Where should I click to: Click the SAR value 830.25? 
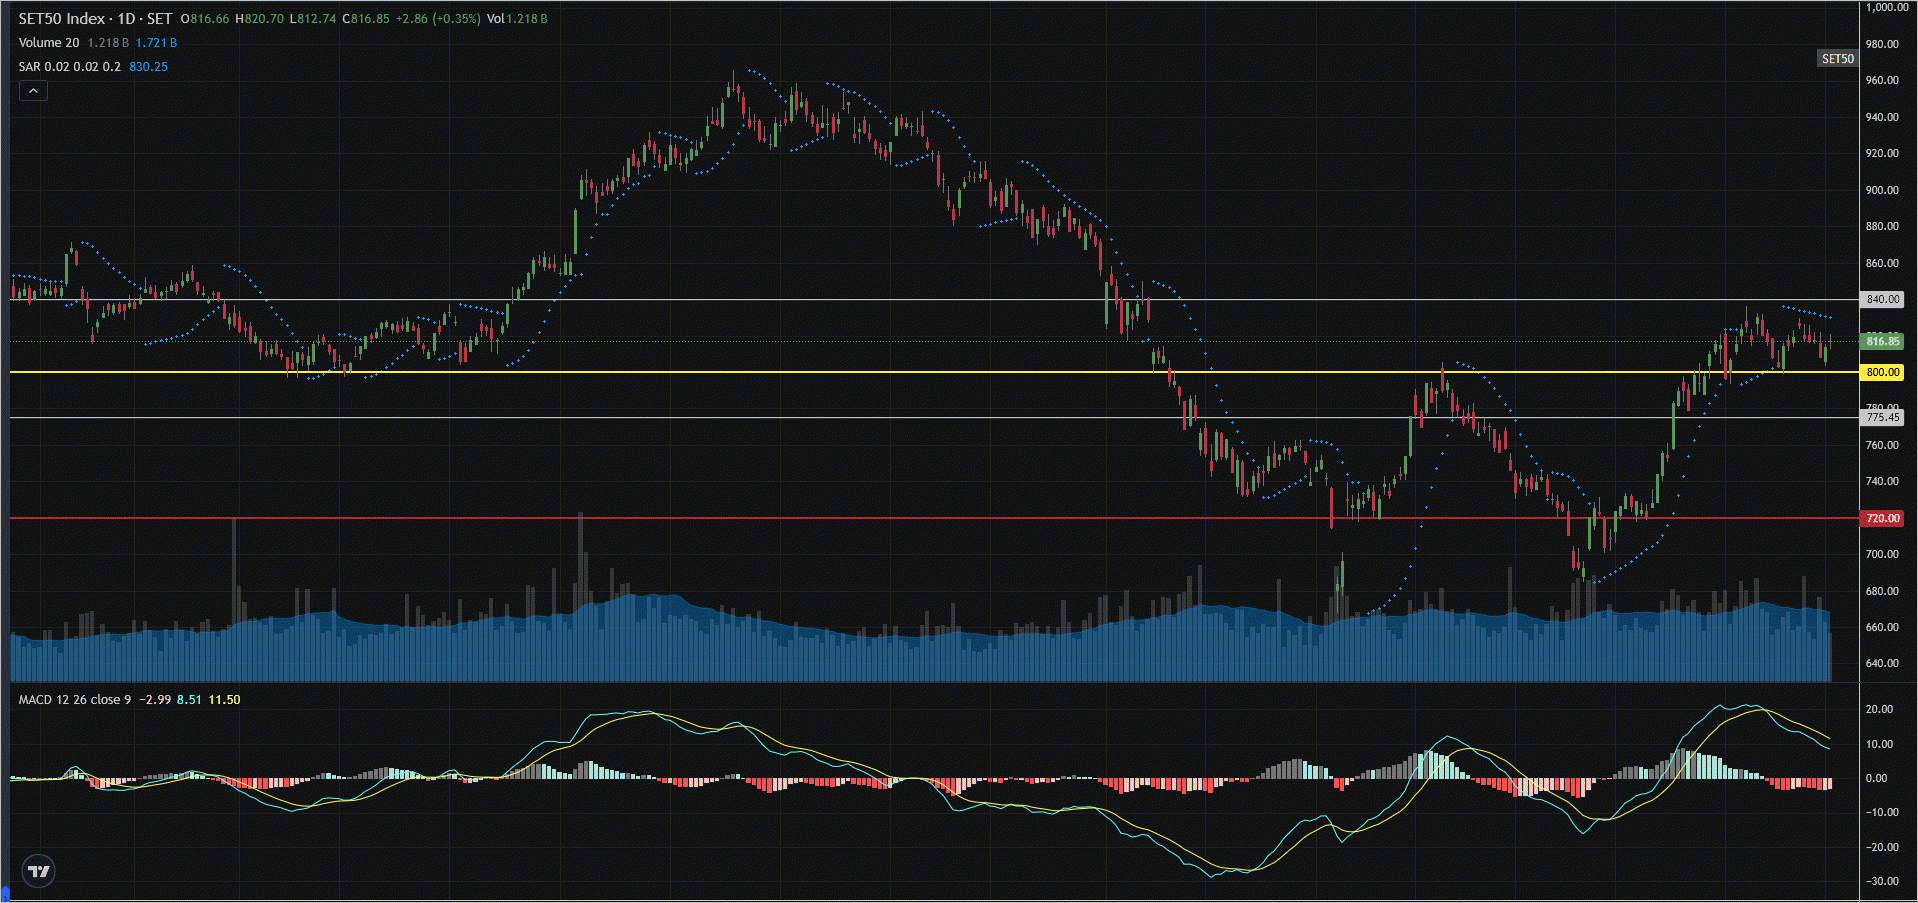pyautogui.click(x=148, y=67)
